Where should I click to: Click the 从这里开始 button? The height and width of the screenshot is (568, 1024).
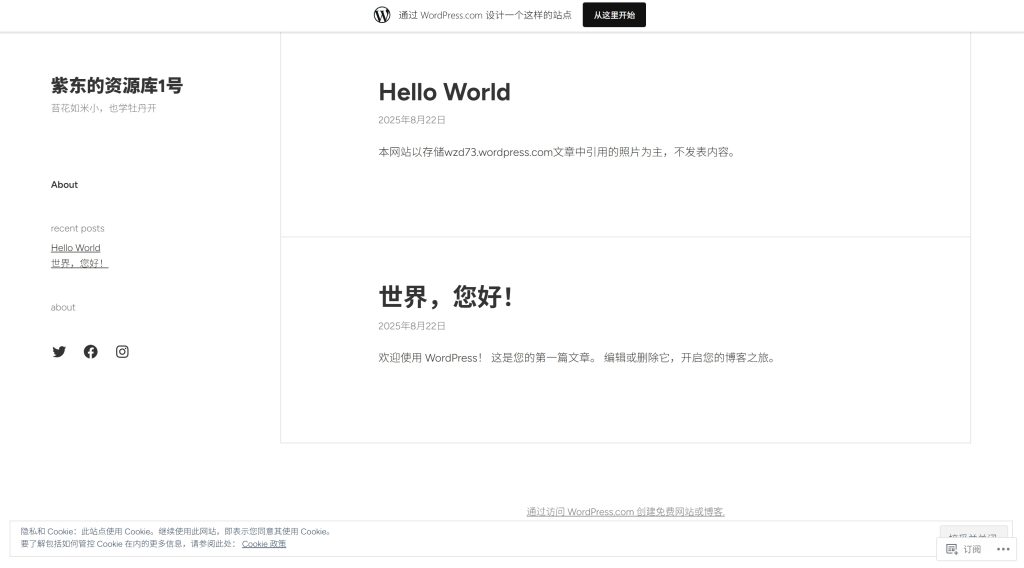pos(614,15)
